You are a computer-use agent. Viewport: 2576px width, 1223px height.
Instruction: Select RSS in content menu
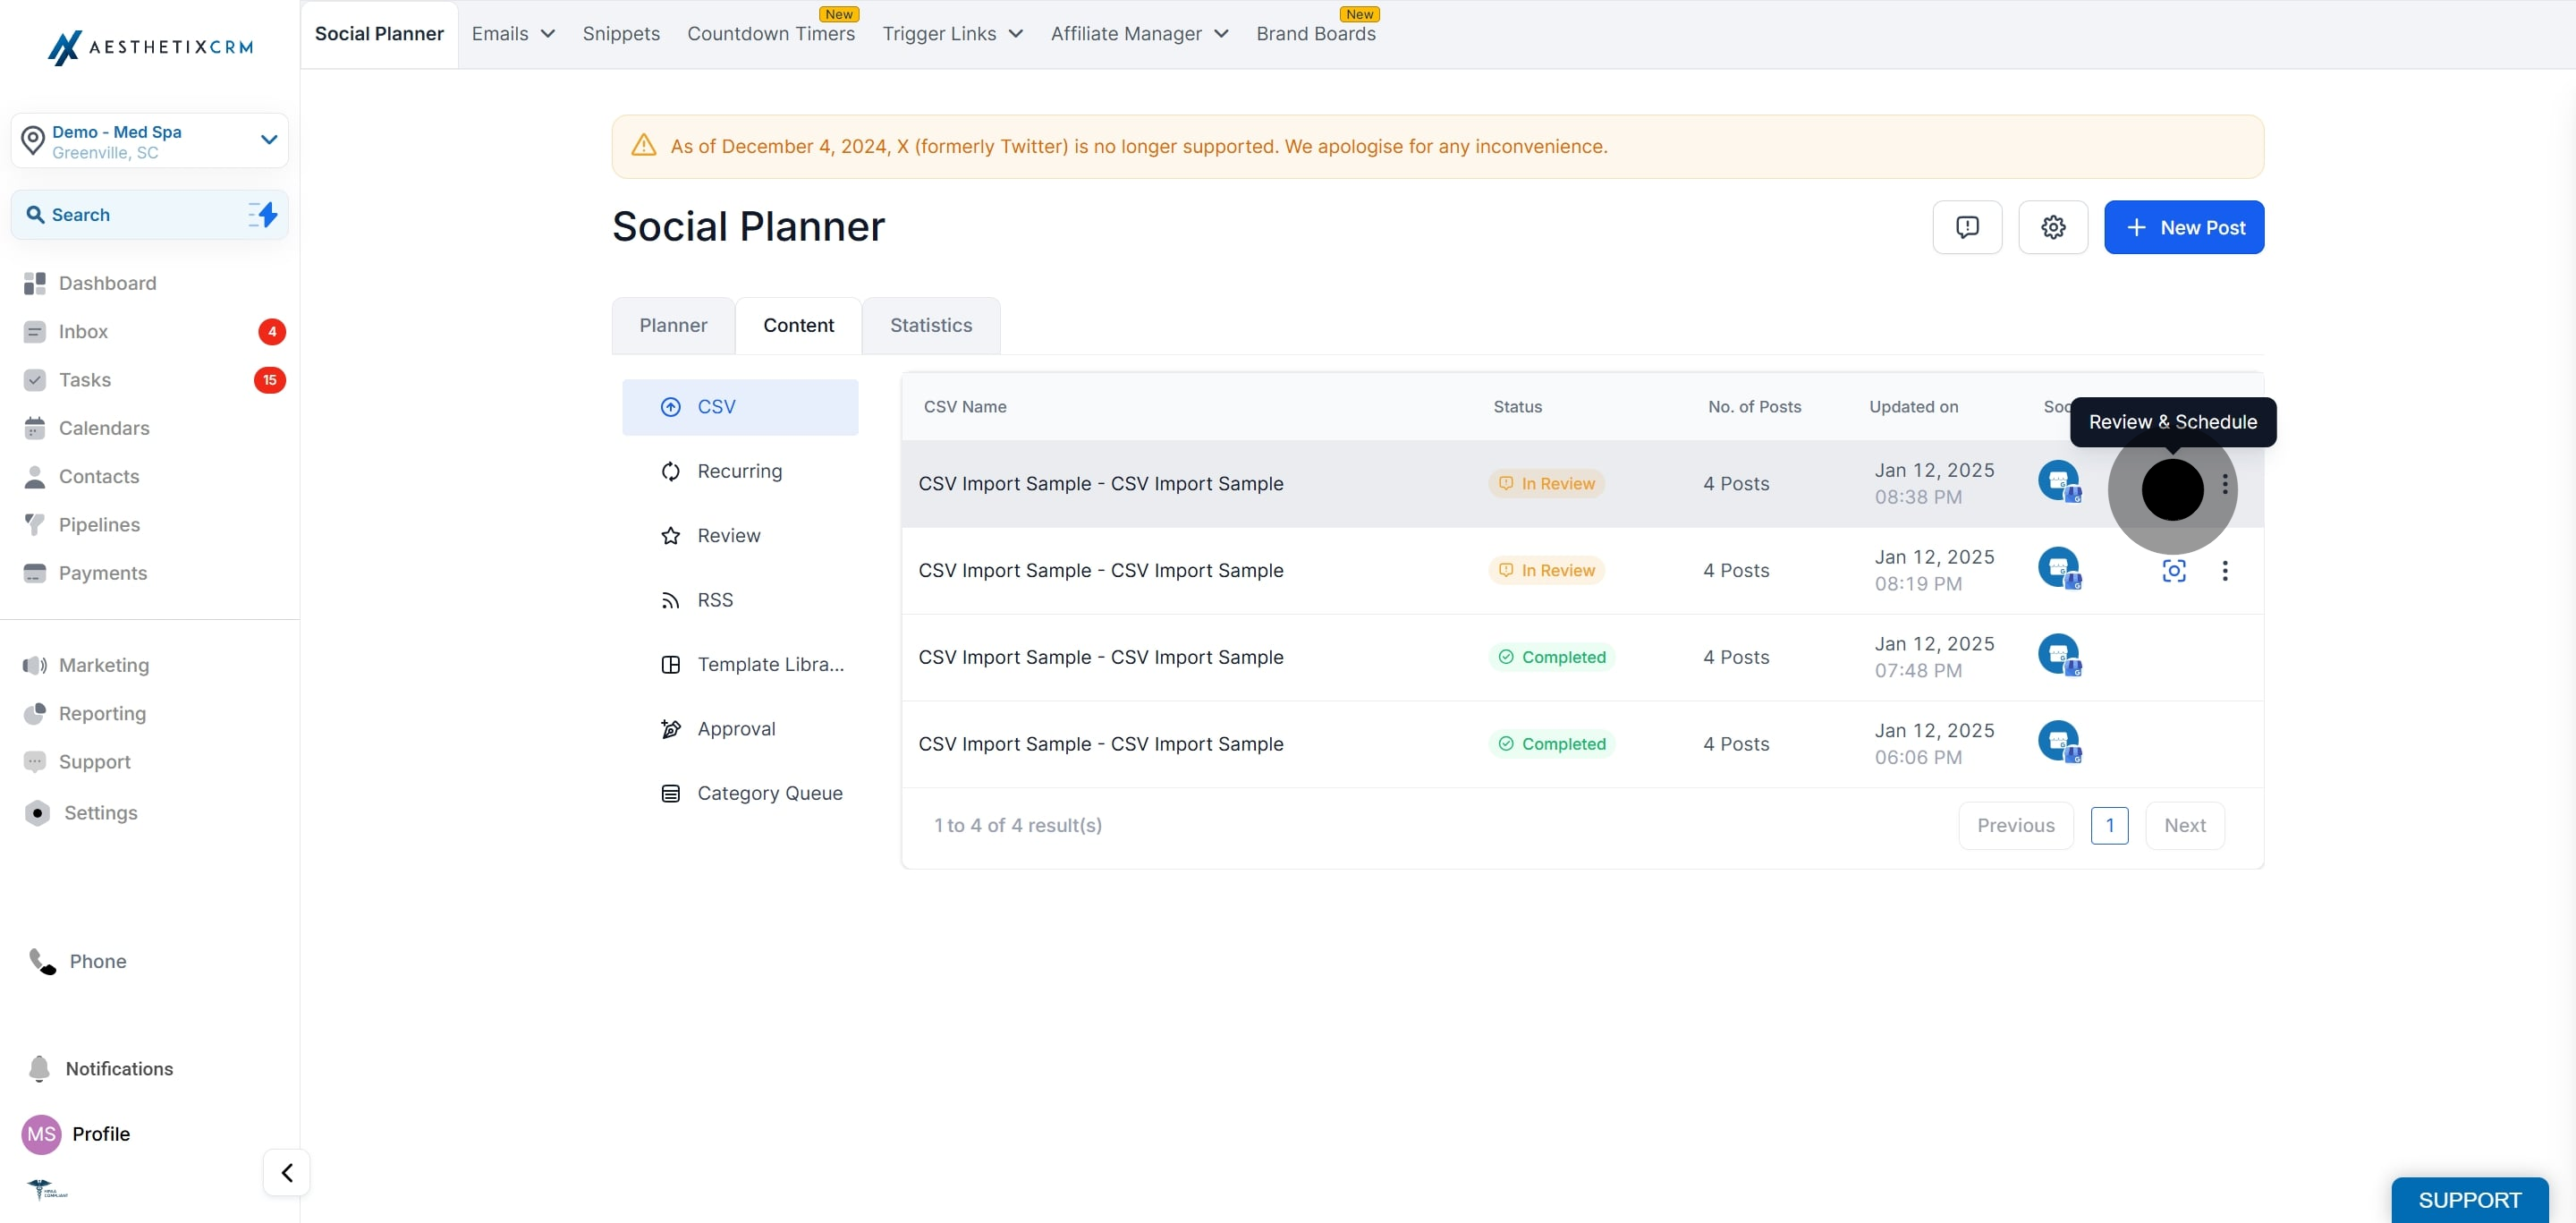click(740, 600)
